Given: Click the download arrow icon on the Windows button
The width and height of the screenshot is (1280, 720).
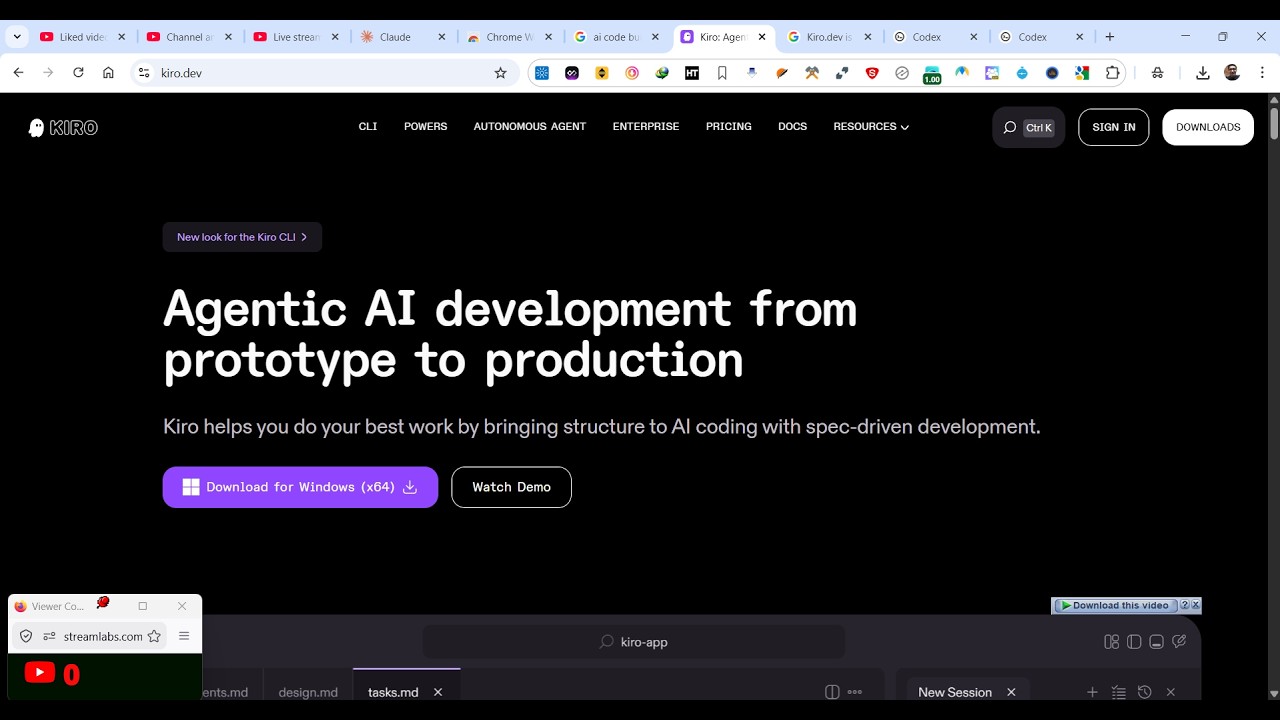Looking at the screenshot, I should (409, 487).
